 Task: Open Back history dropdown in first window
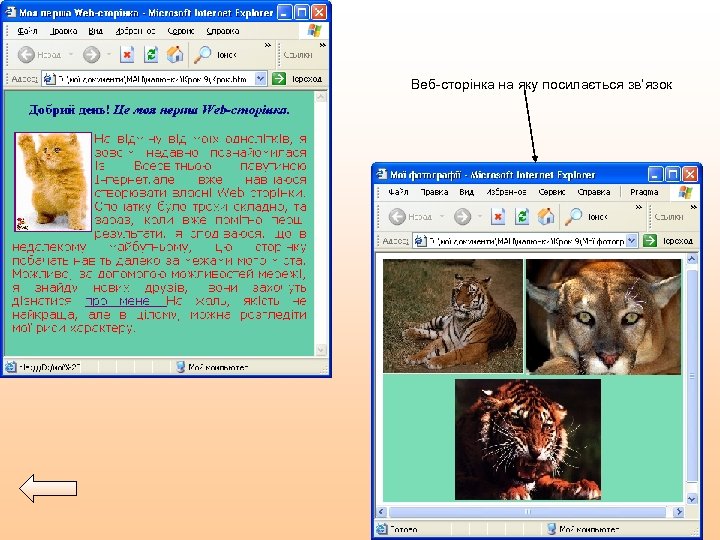71,55
